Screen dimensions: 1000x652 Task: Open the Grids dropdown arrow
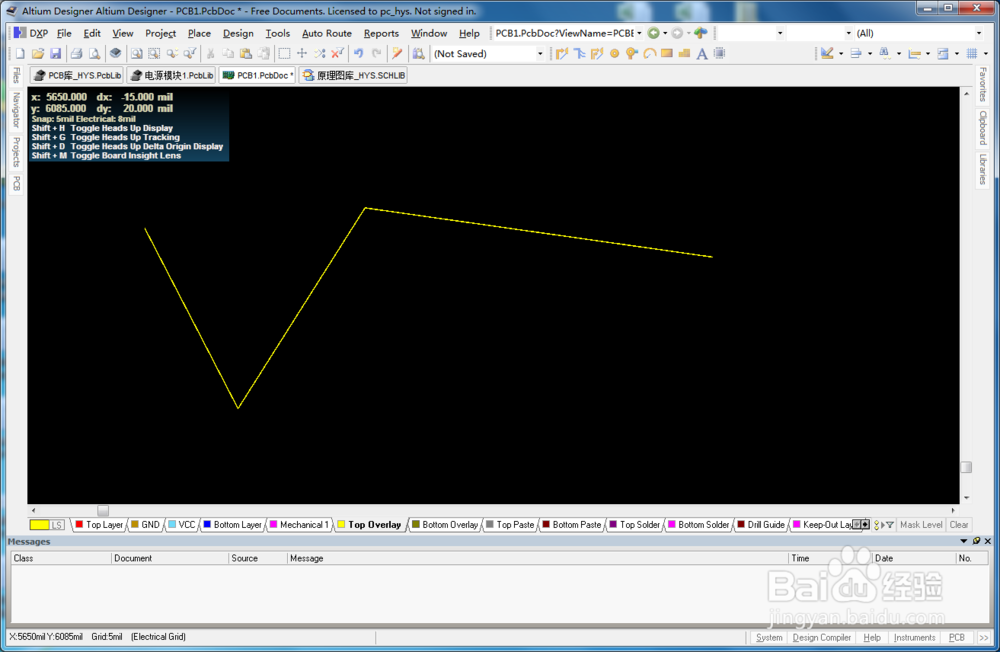coord(986,54)
